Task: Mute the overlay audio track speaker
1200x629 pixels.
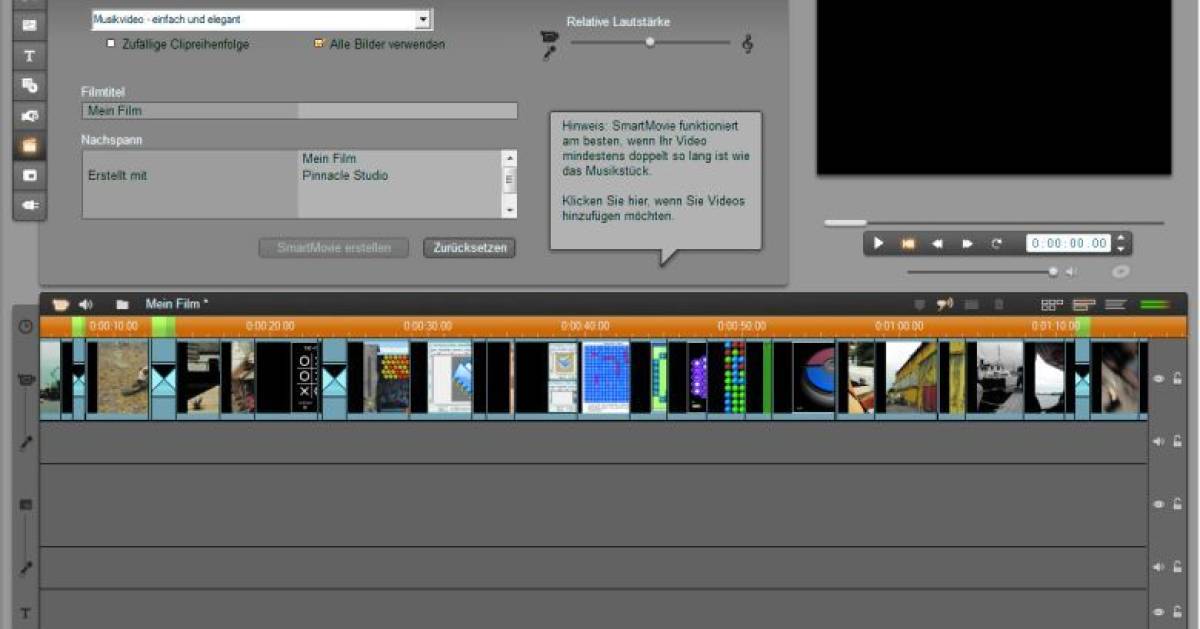Action: [x=1159, y=567]
